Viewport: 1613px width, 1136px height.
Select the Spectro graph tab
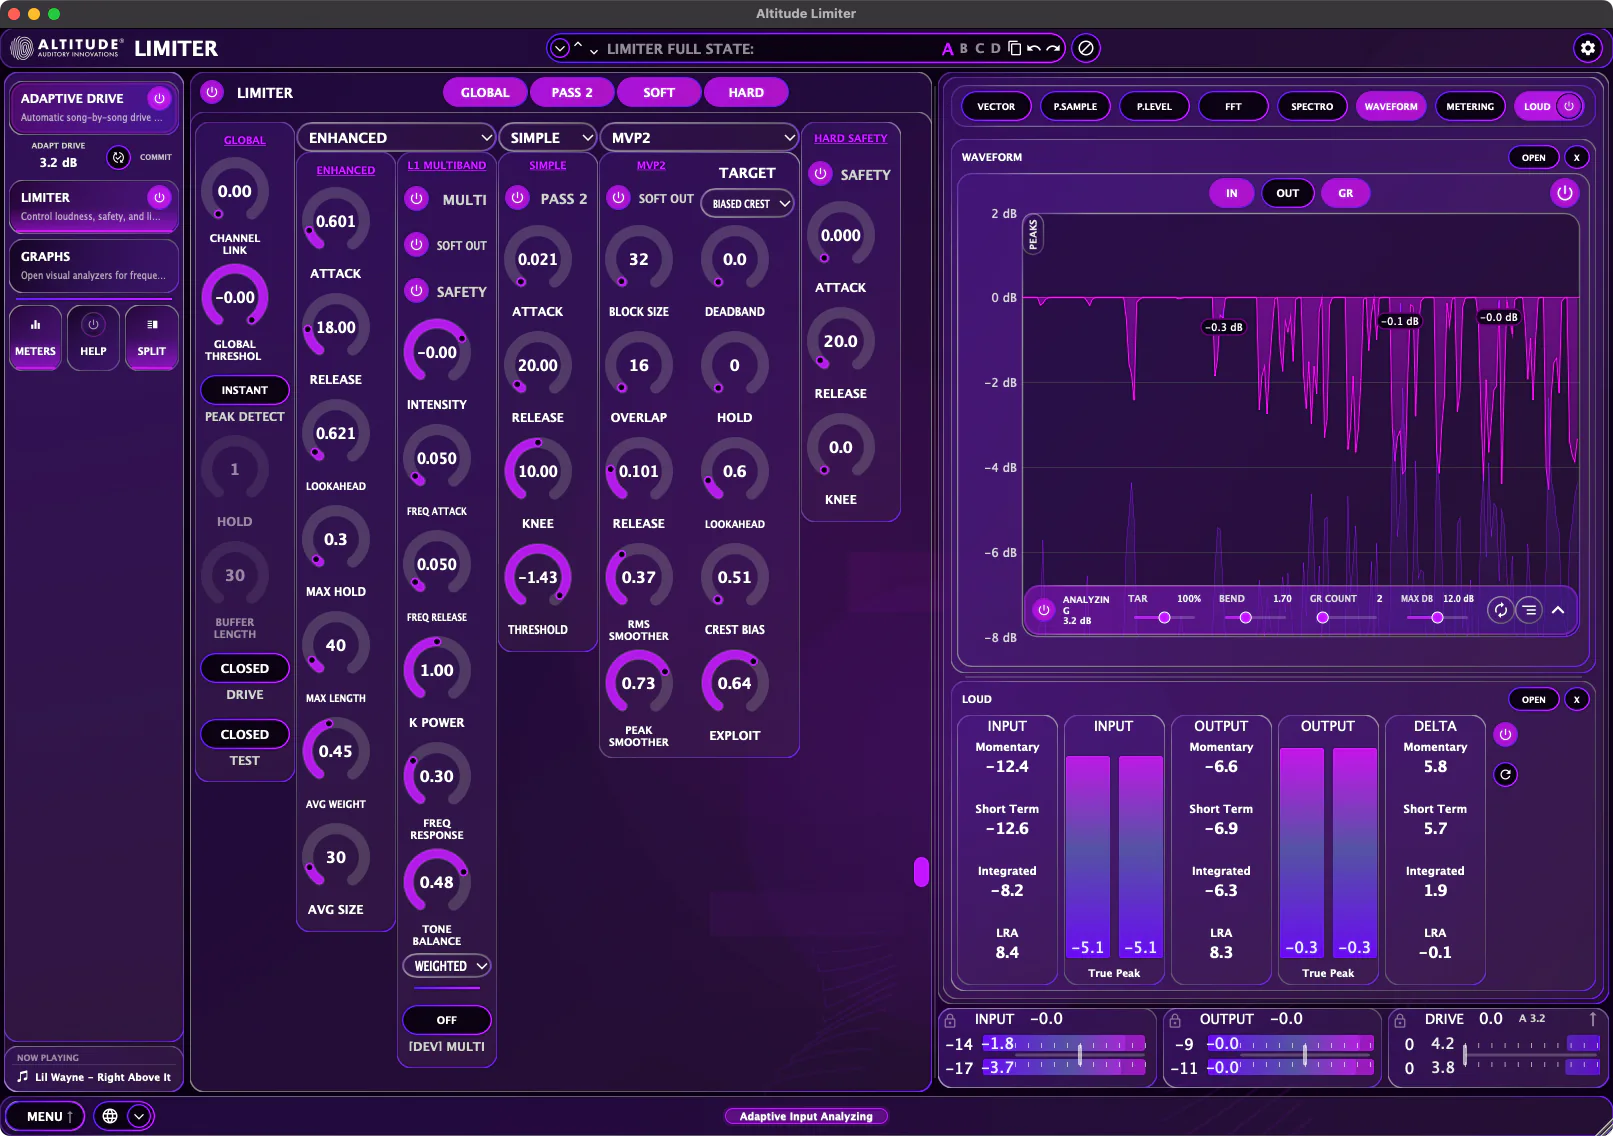[1312, 106]
